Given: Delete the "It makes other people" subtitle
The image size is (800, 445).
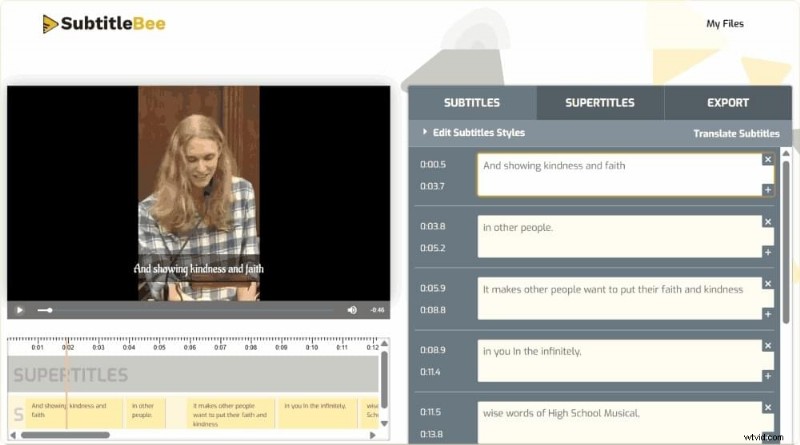Looking at the screenshot, I should (x=768, y=284).
